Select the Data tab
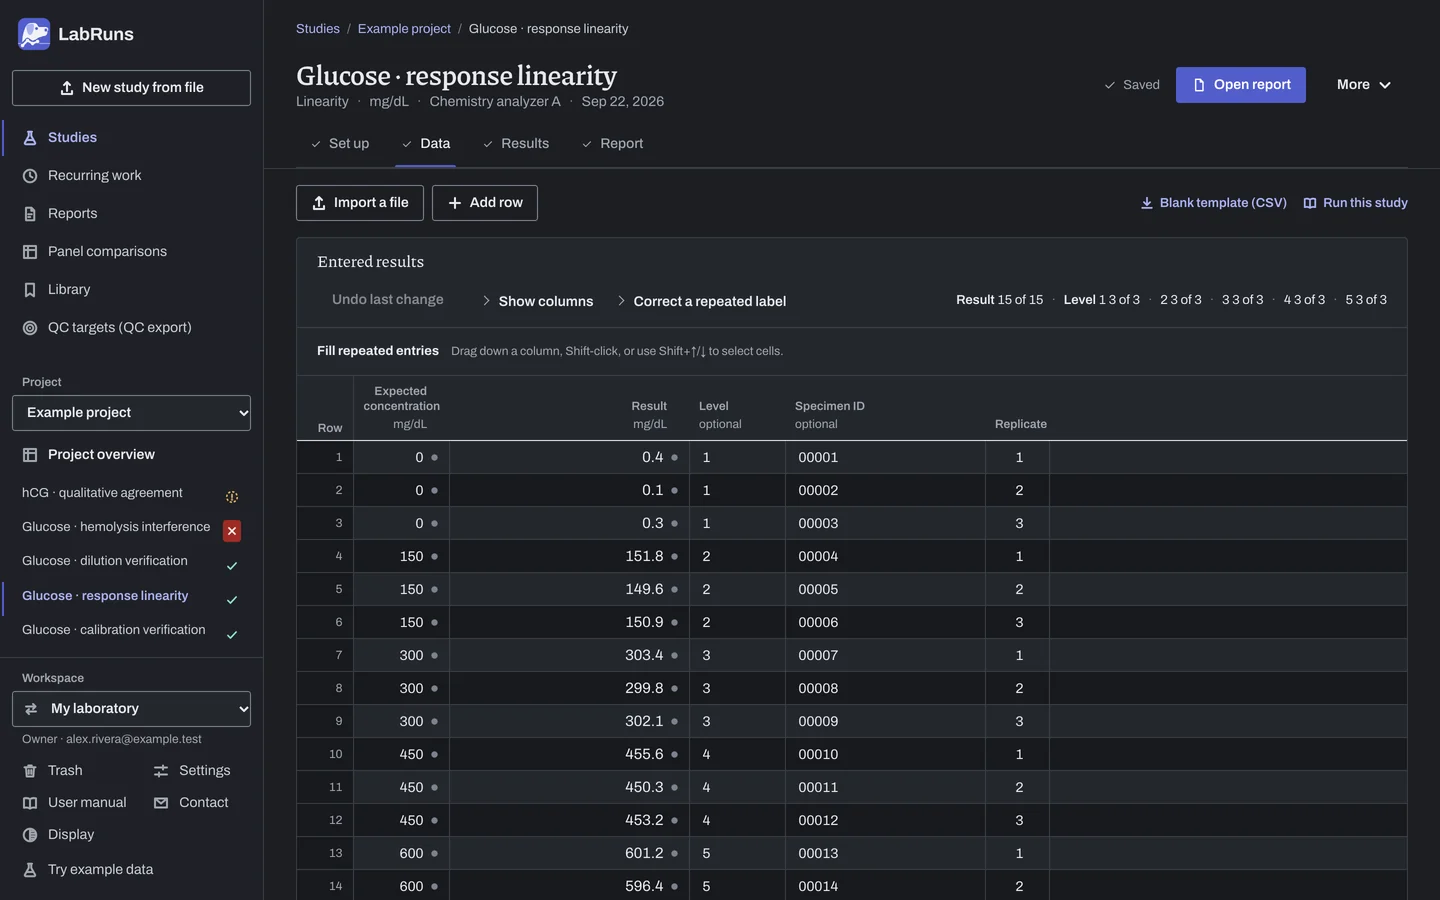 (426, 144)
